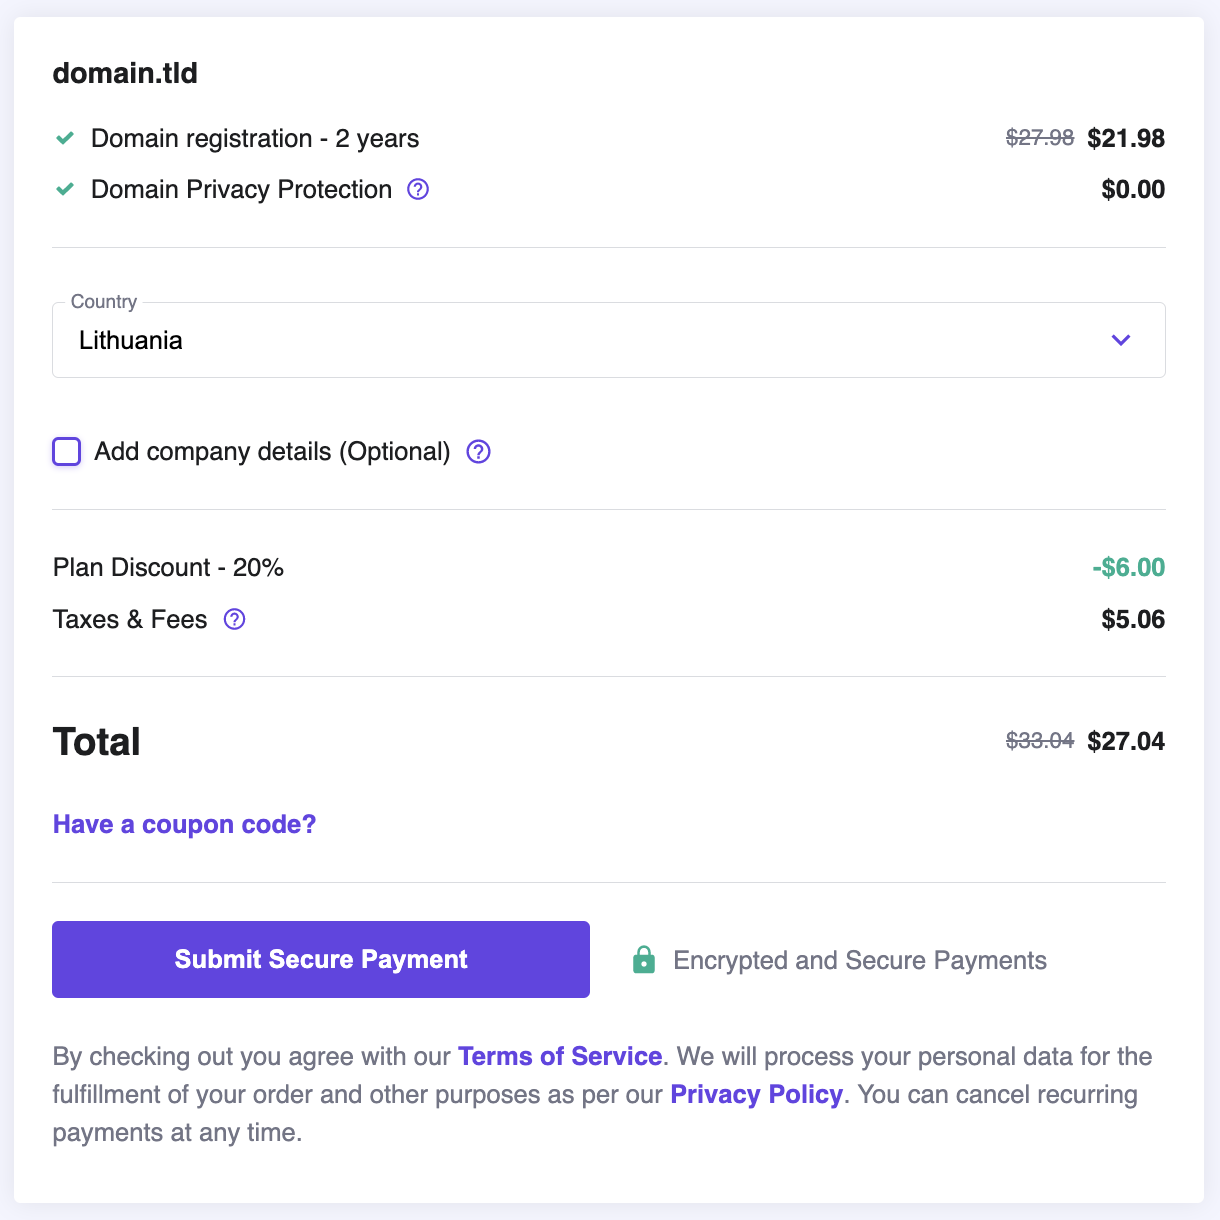This screenshot has height=1220, width=1220.
Task: Click help icon beside Add company details
Action: [x=479, y=452]
